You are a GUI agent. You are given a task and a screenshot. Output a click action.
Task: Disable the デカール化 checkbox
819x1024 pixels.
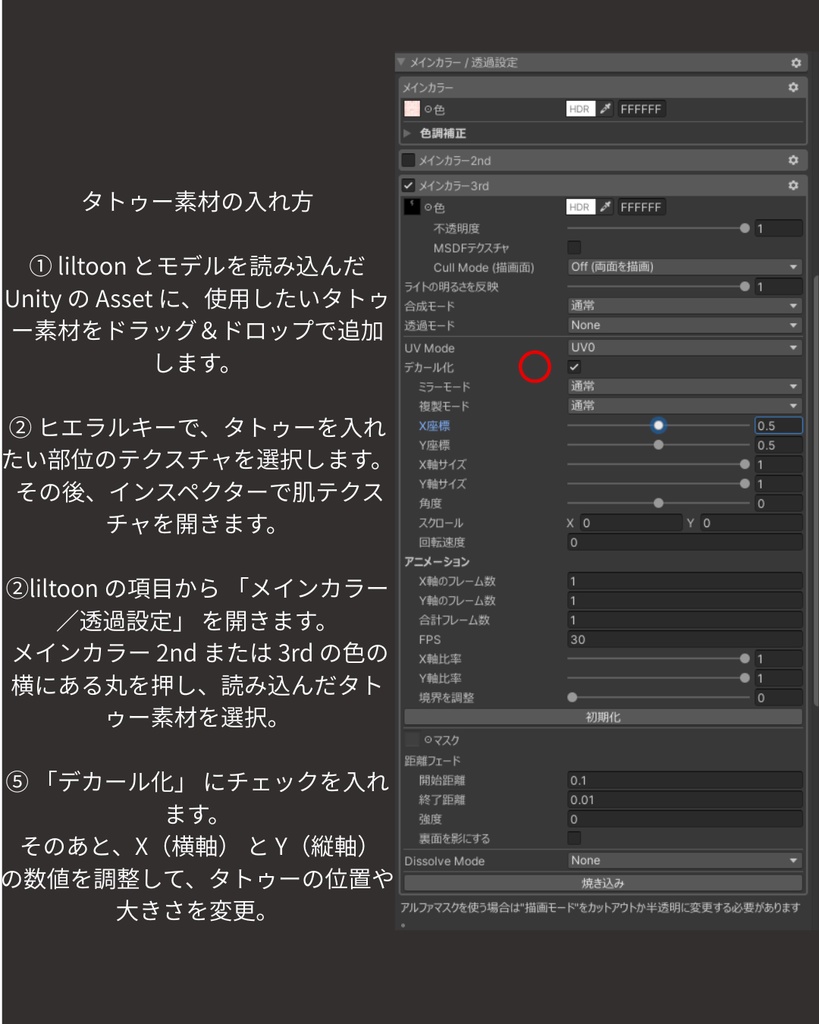(573, 367)
